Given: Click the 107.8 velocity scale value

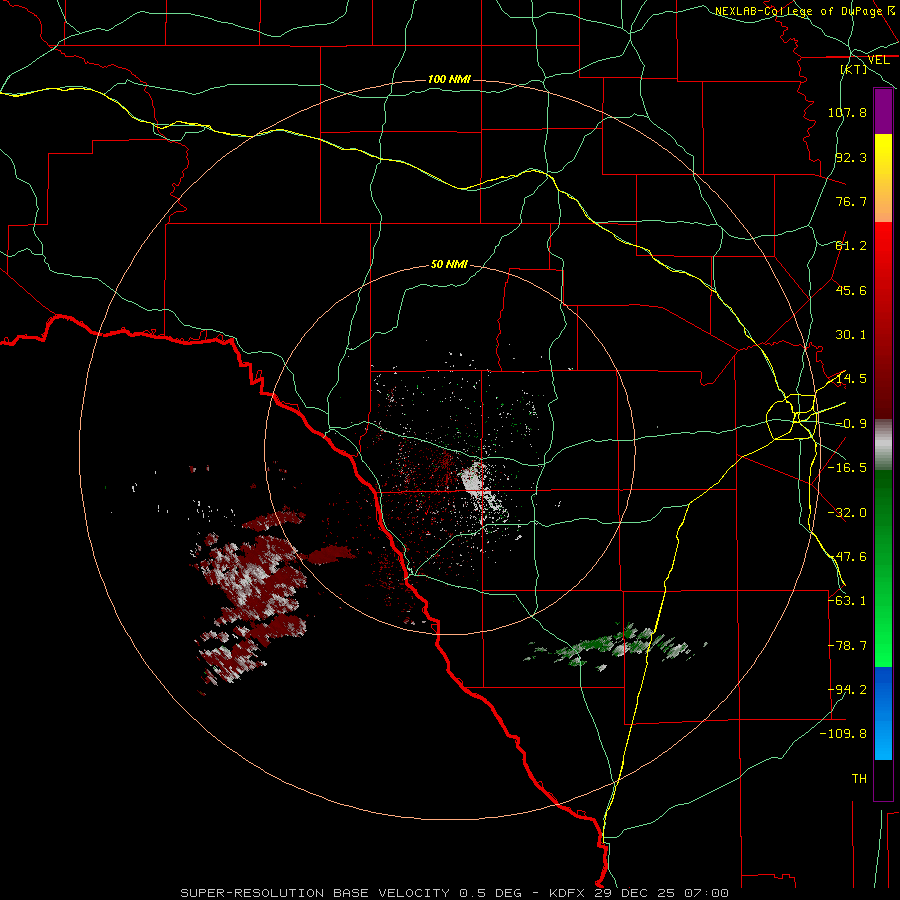Looking at the screenshot, I should (847, 112).
